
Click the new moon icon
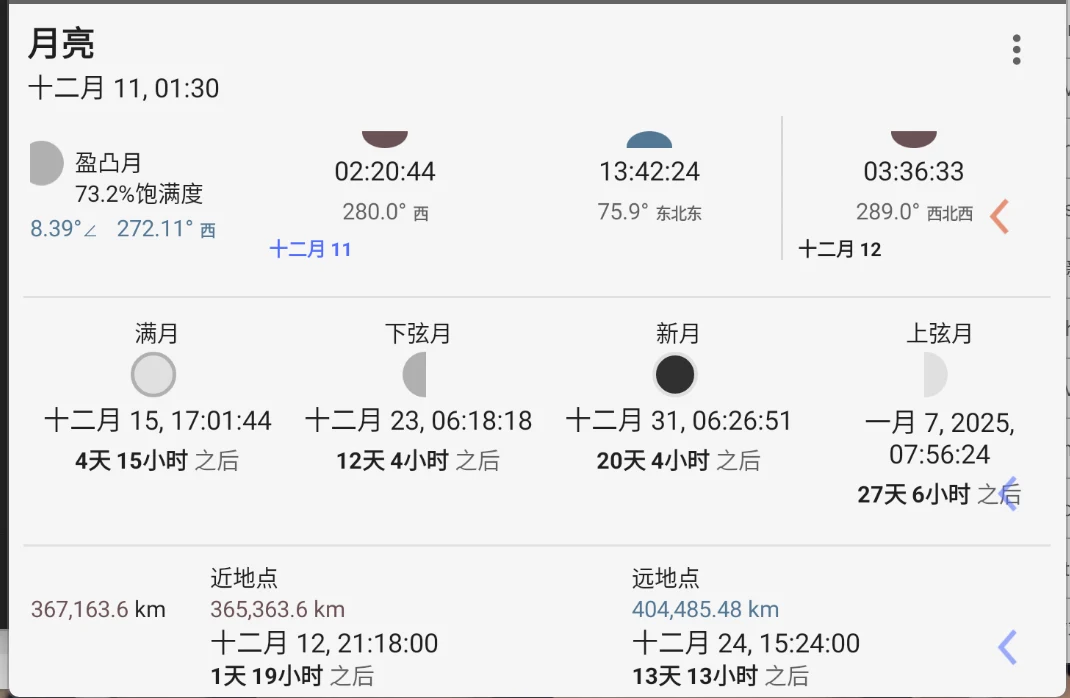pyautogui.click(x=675, y=375)
